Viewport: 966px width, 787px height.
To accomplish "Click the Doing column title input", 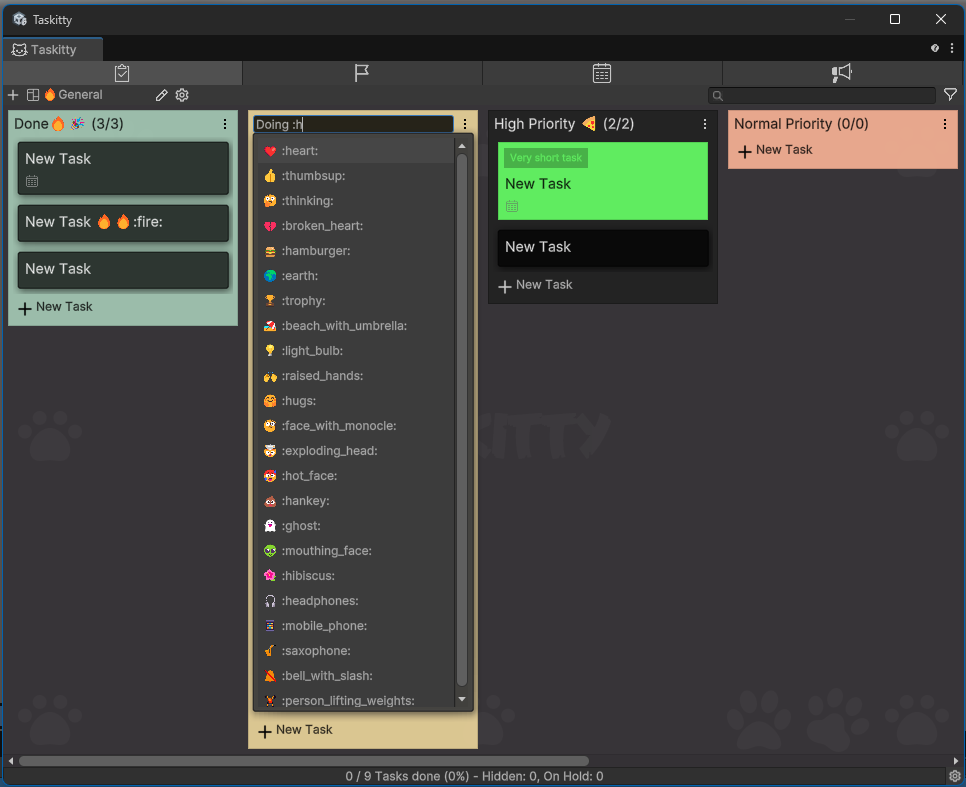I will pos(353,124).
